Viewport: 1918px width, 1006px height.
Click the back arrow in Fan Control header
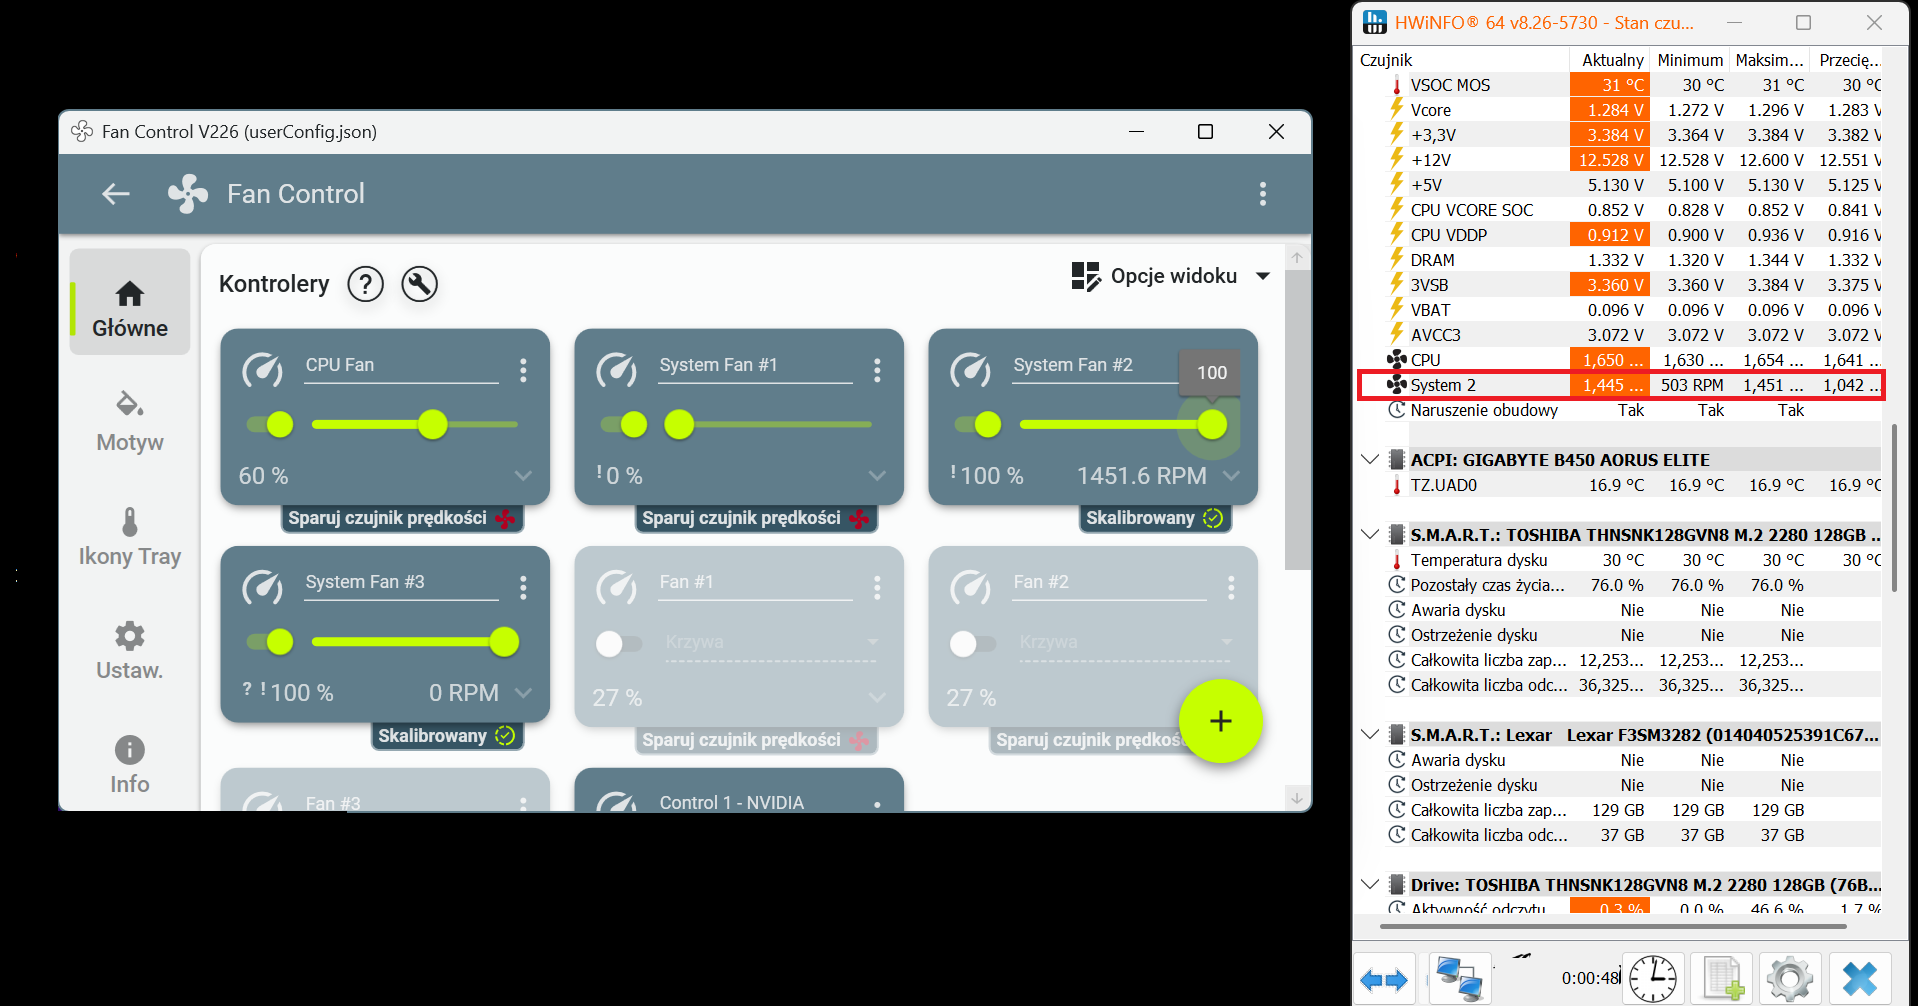click(x=116, y=194)
